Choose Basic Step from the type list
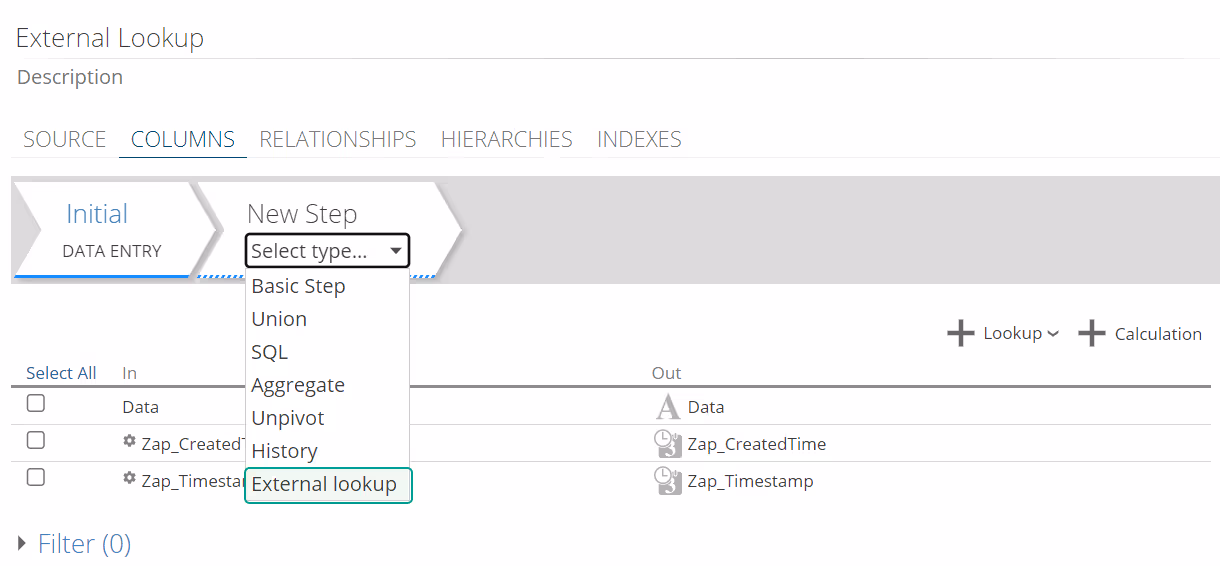The width and height of the screenshot is (1220, 566). point(327,286)
